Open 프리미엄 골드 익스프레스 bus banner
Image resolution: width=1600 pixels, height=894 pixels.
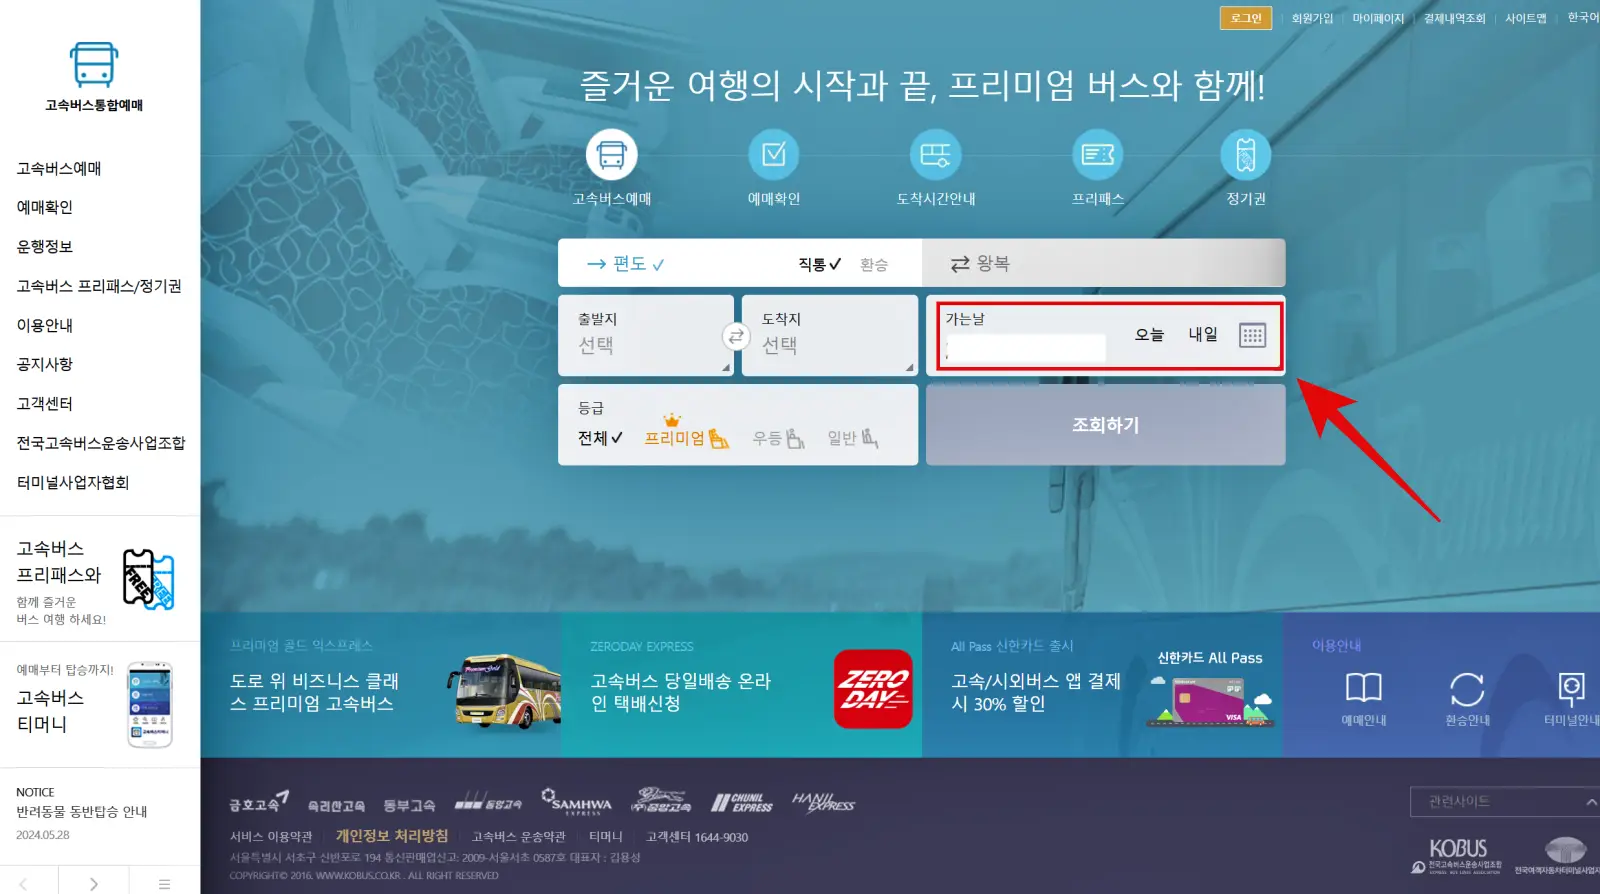coord(381,685)
